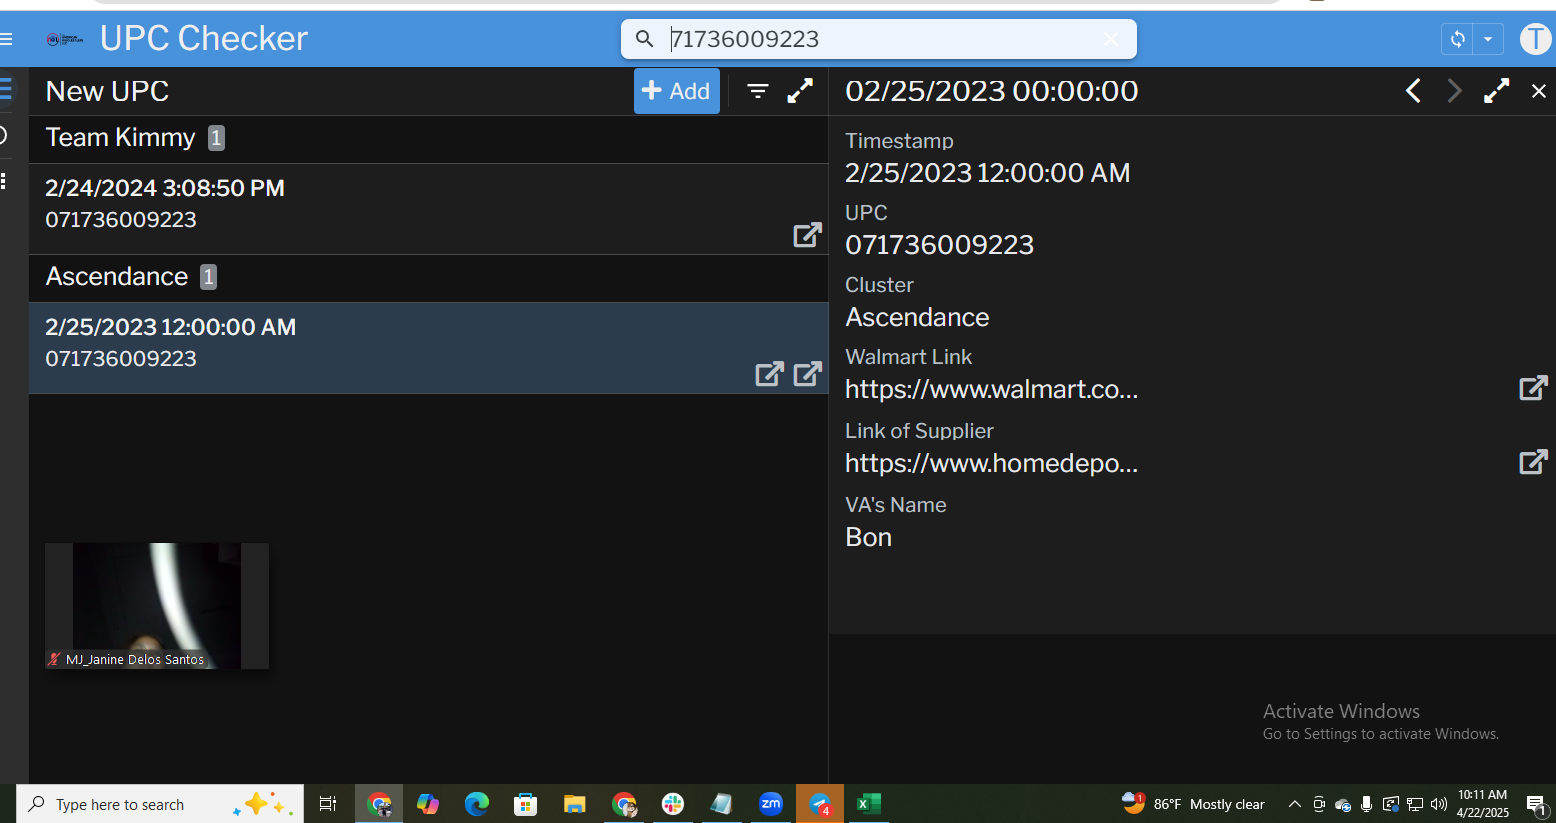The height and width of the screenshot is (823, 1556).
Task: Click the filter icon beside Add
Action: coord(758,91)
